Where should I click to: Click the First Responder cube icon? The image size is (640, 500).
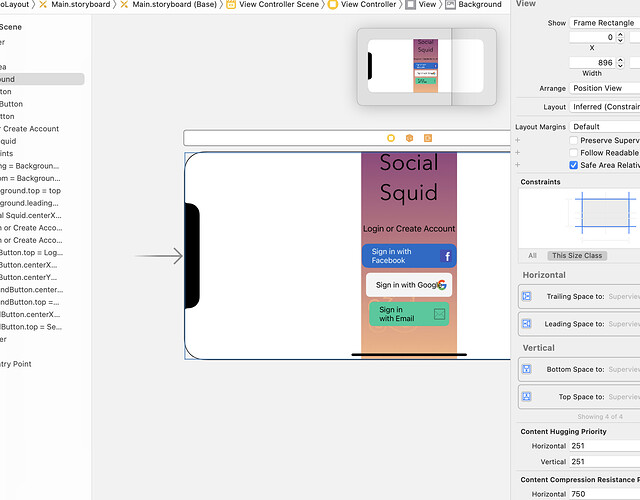tap(409, 138)
